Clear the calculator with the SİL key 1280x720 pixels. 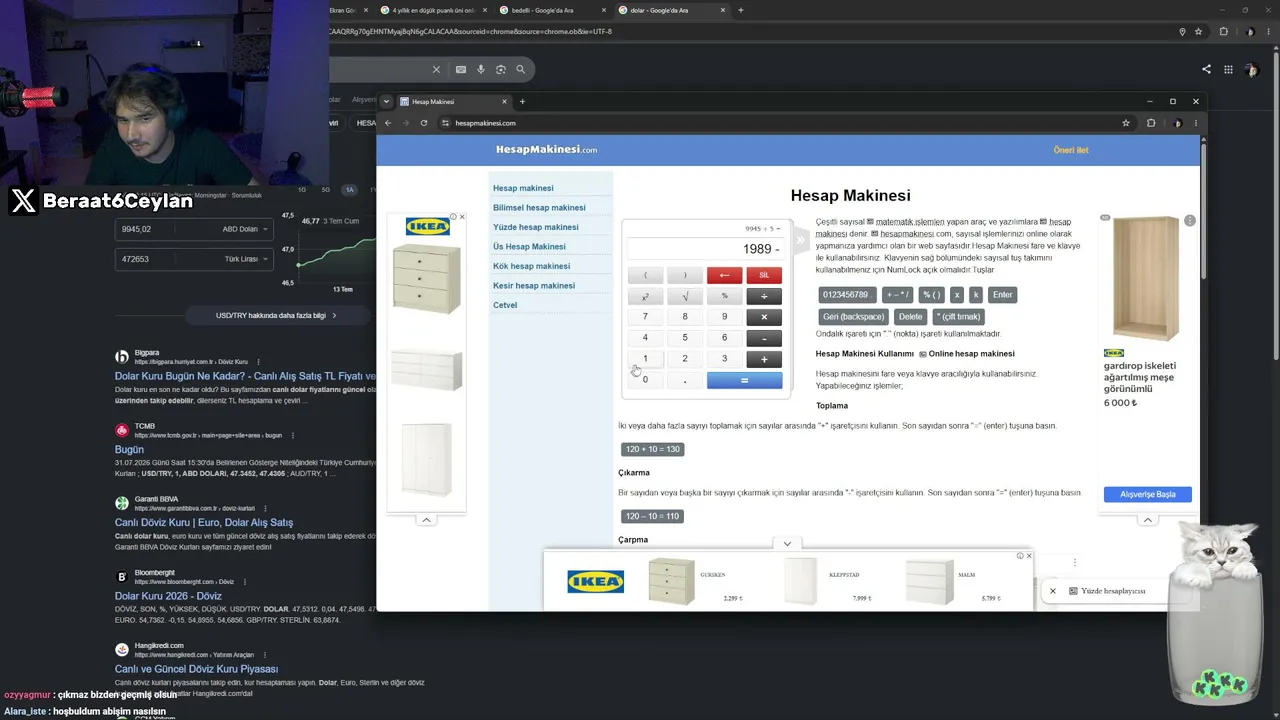(764, 275)
